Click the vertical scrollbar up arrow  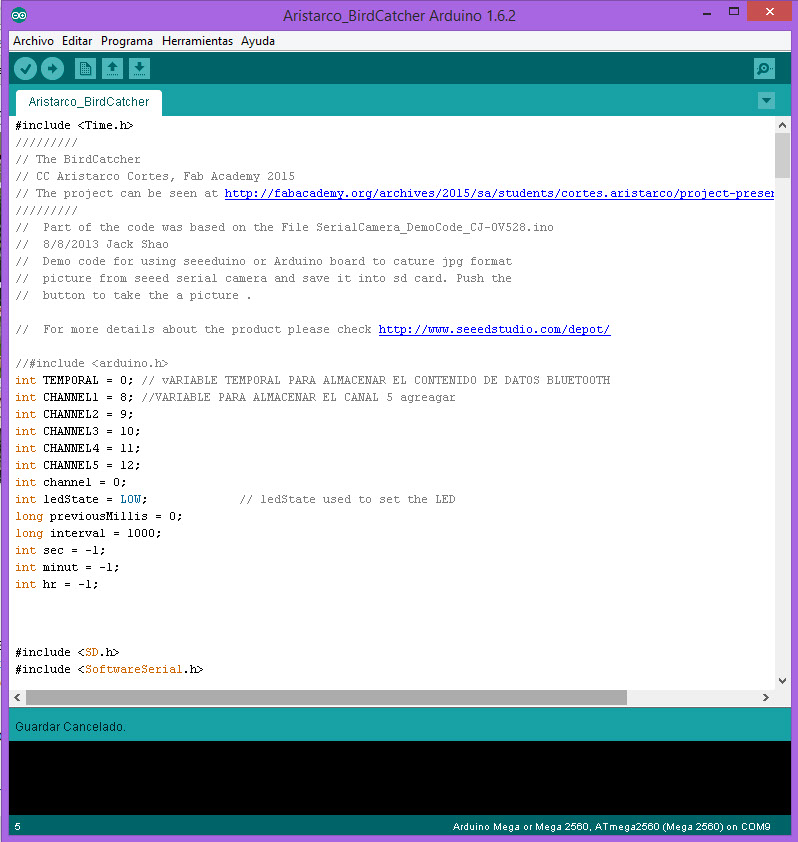coord(782,125)
